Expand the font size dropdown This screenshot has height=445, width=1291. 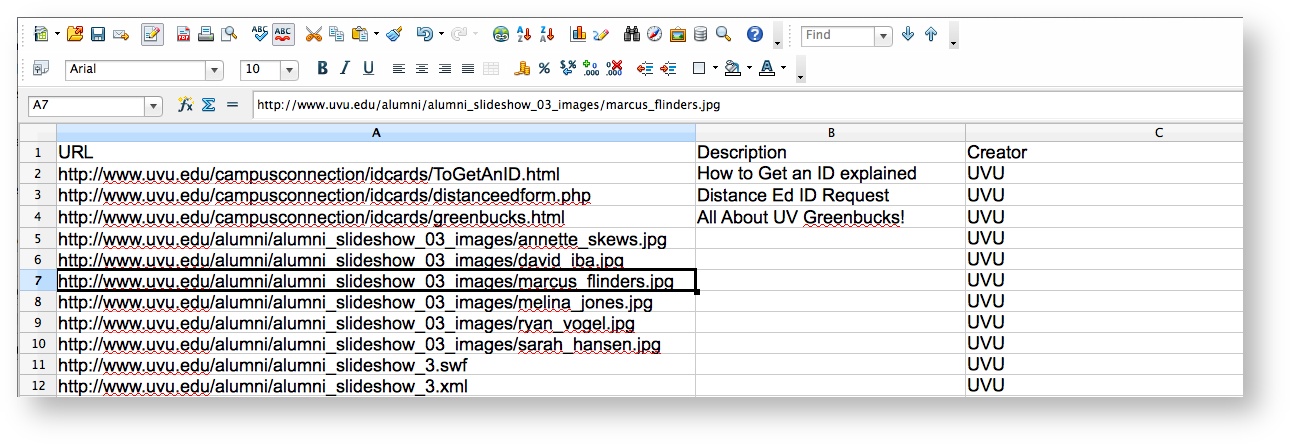tap(289, 70)
